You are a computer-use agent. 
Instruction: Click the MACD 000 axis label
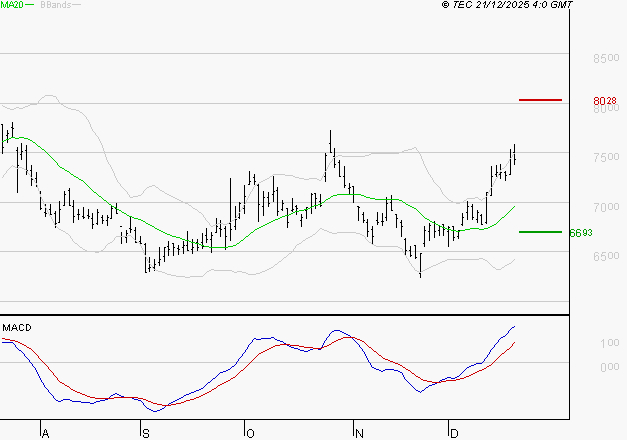[x=610, y=367]
